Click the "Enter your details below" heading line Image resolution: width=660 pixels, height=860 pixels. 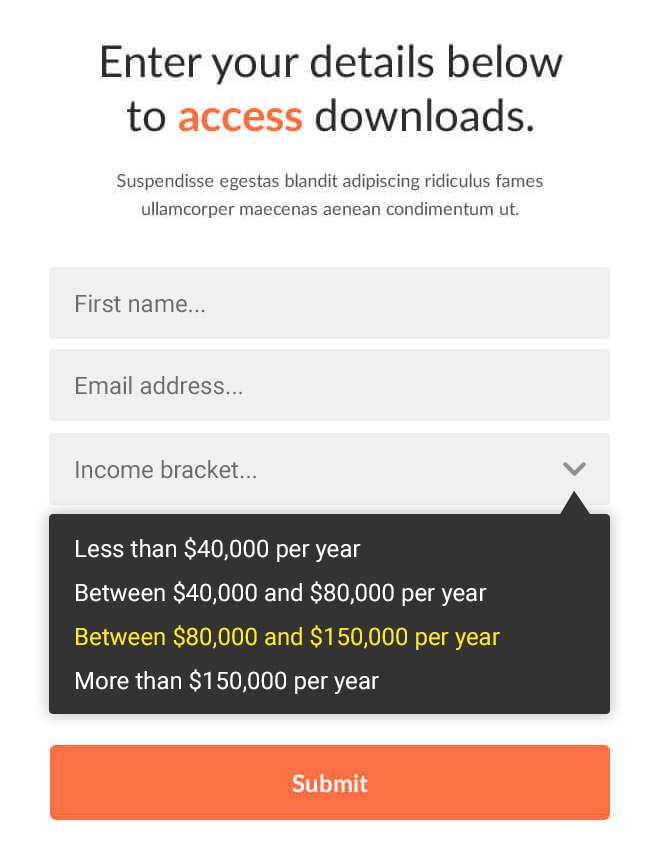[331, 63]
